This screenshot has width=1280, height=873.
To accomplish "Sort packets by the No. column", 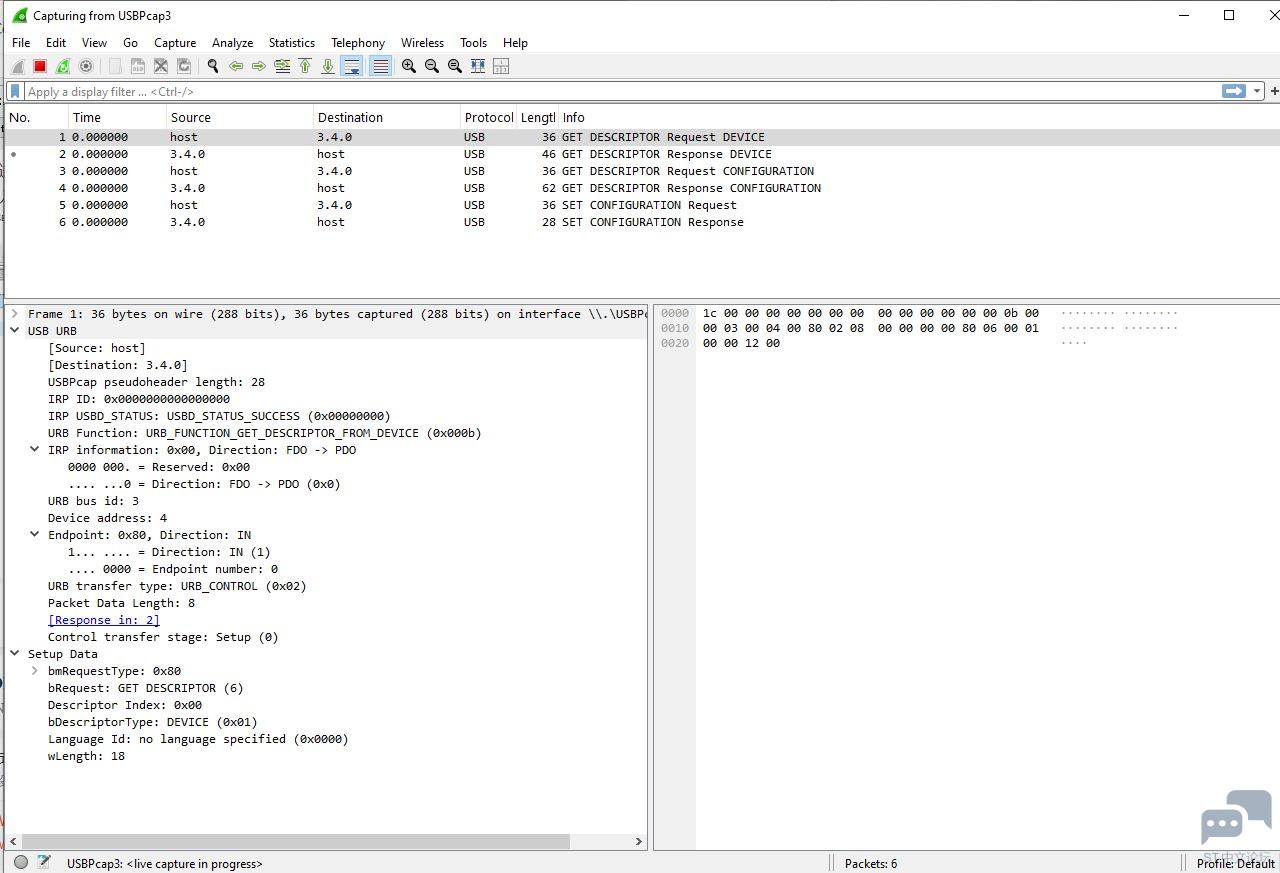I will click(x=36, y=117).
